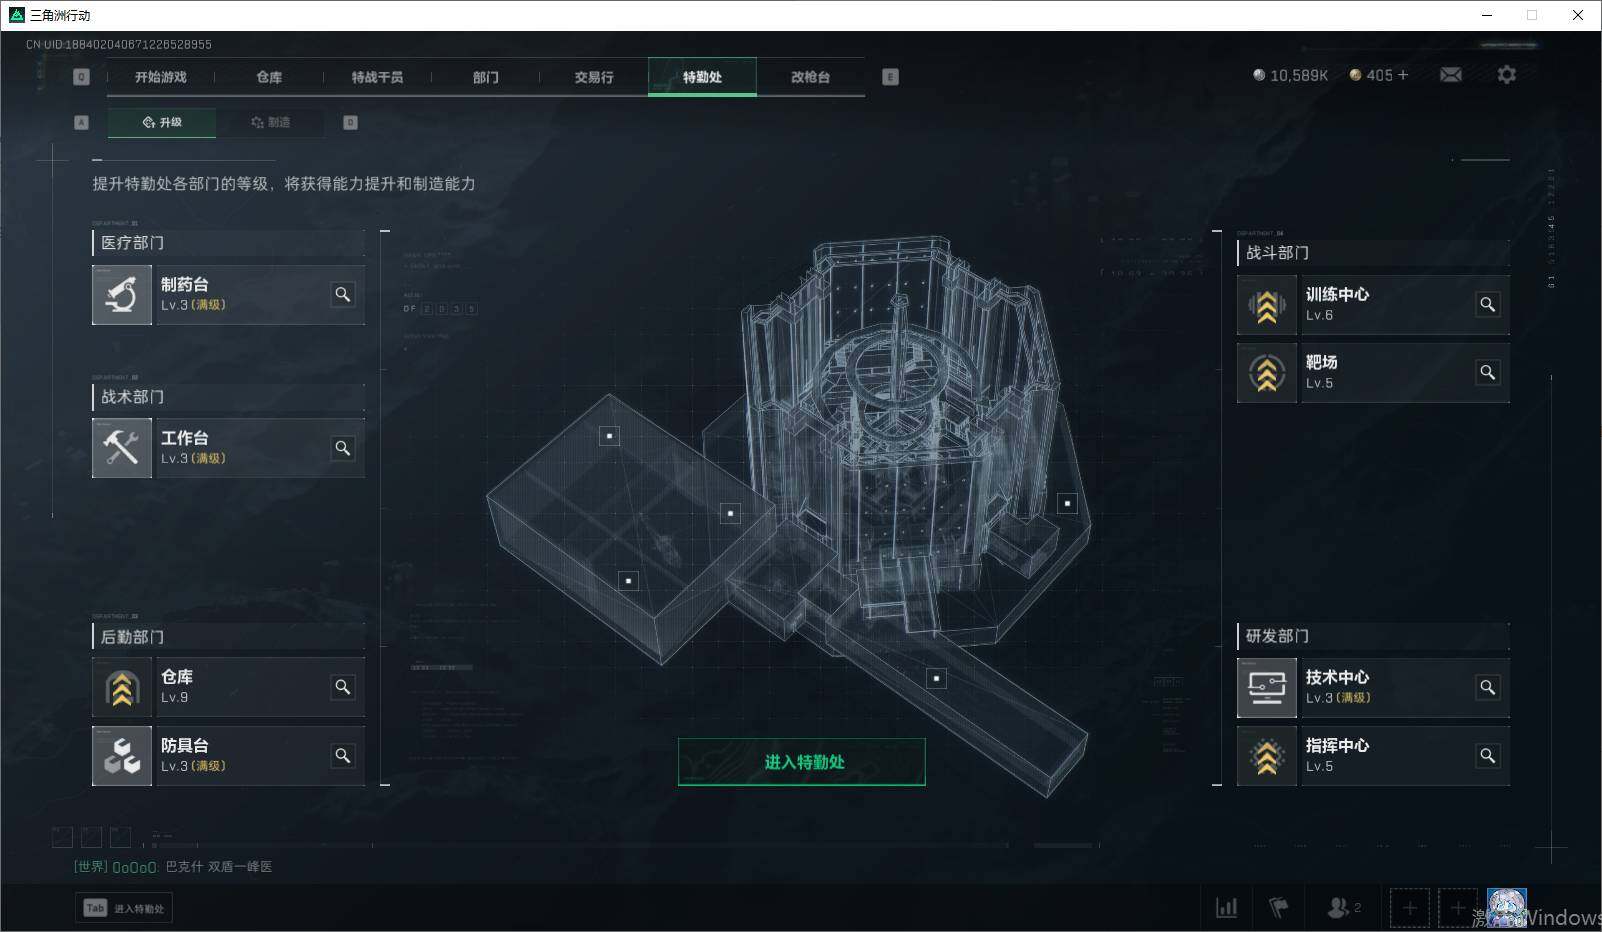
Task: Click the 训练中心 upgrade chevron icon
Action: click(x=1267, y=305)
